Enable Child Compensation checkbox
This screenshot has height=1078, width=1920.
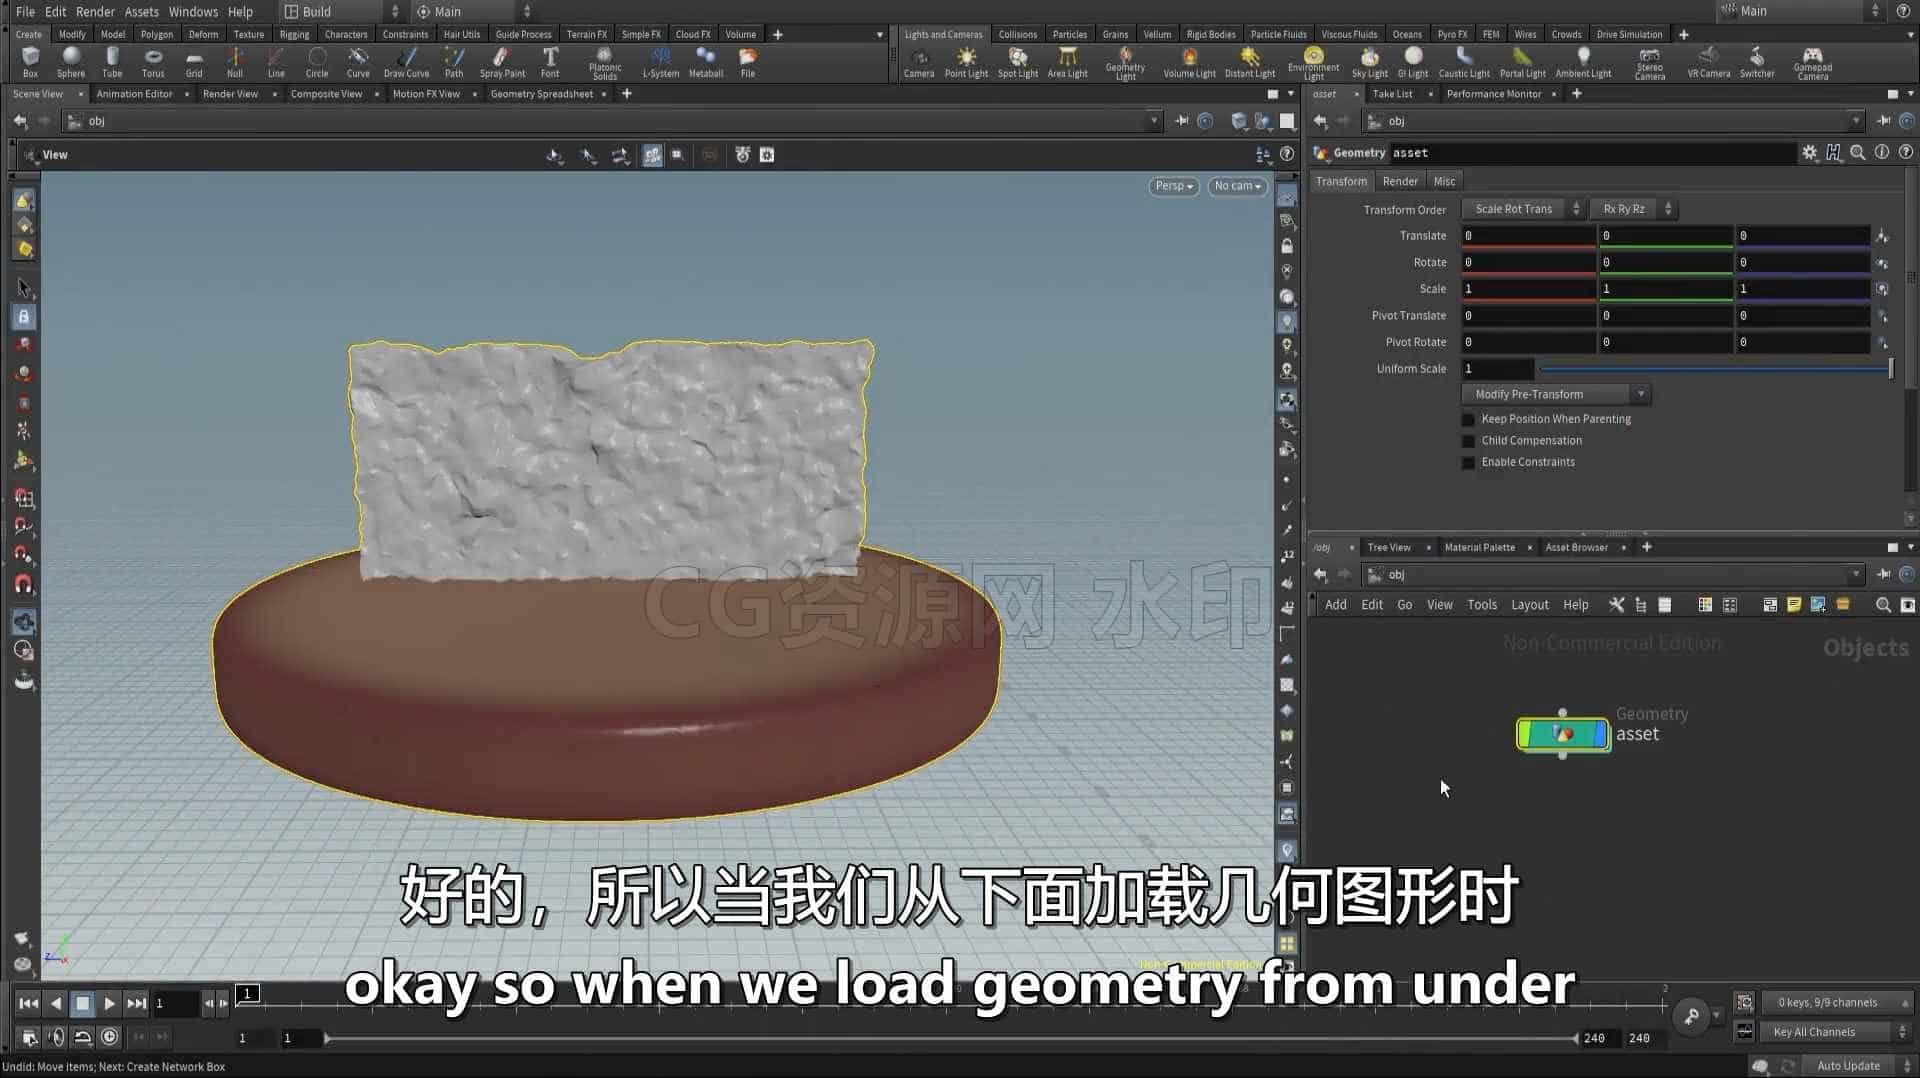click(1468, 441)
